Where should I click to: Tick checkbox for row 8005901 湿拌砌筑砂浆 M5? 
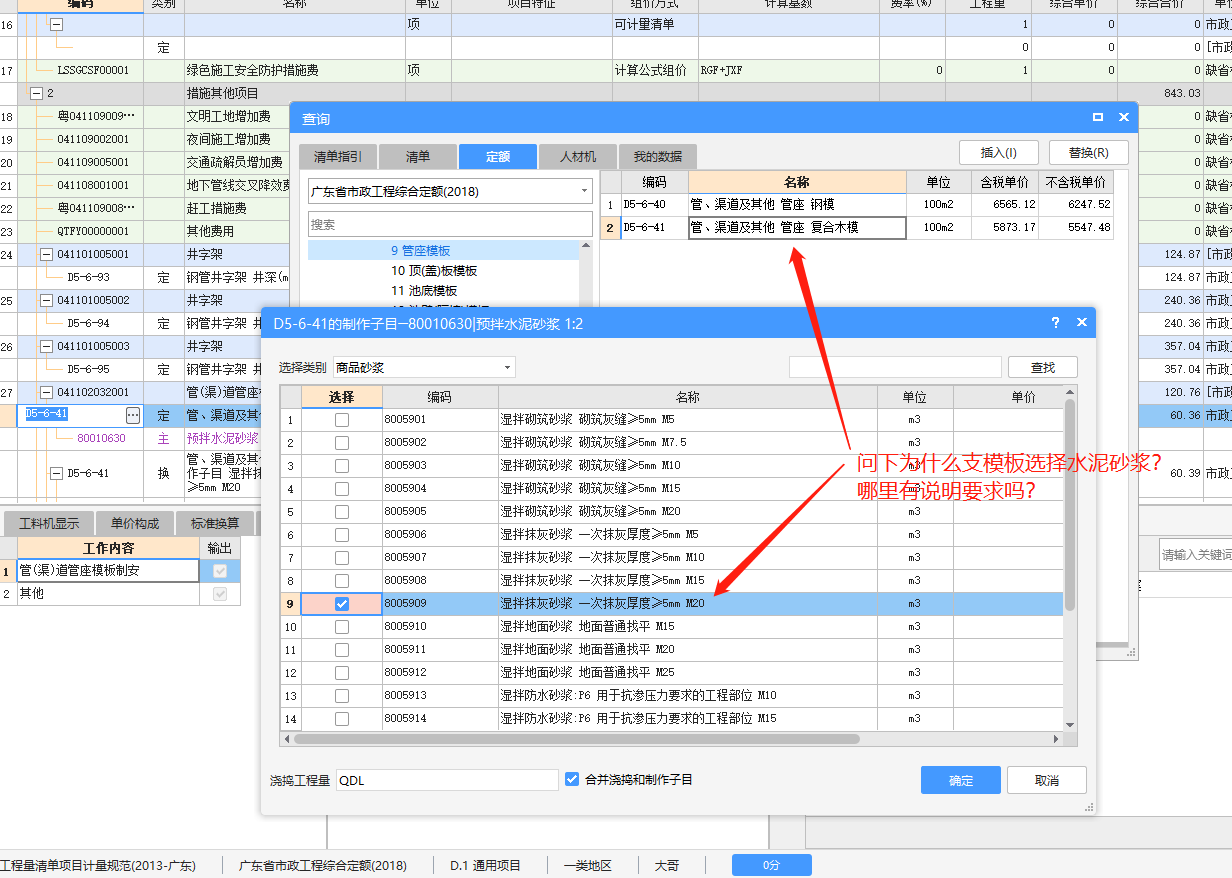tap(342, 420)
